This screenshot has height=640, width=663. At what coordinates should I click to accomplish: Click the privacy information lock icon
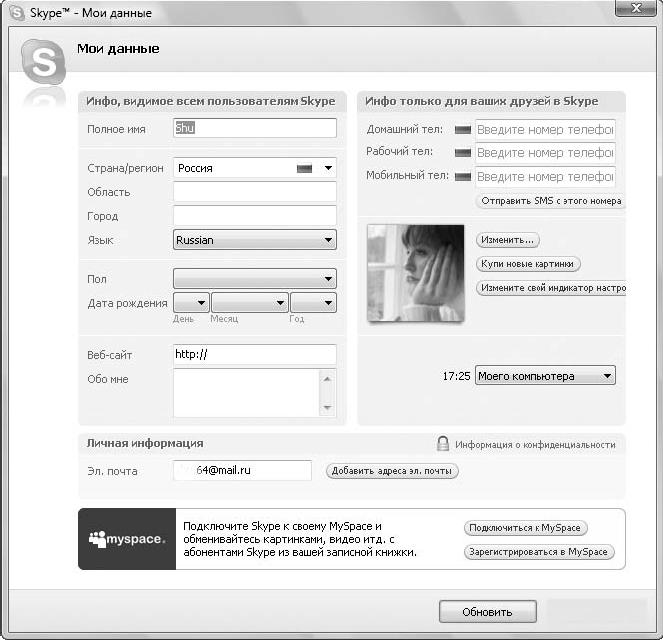[442, 444]
